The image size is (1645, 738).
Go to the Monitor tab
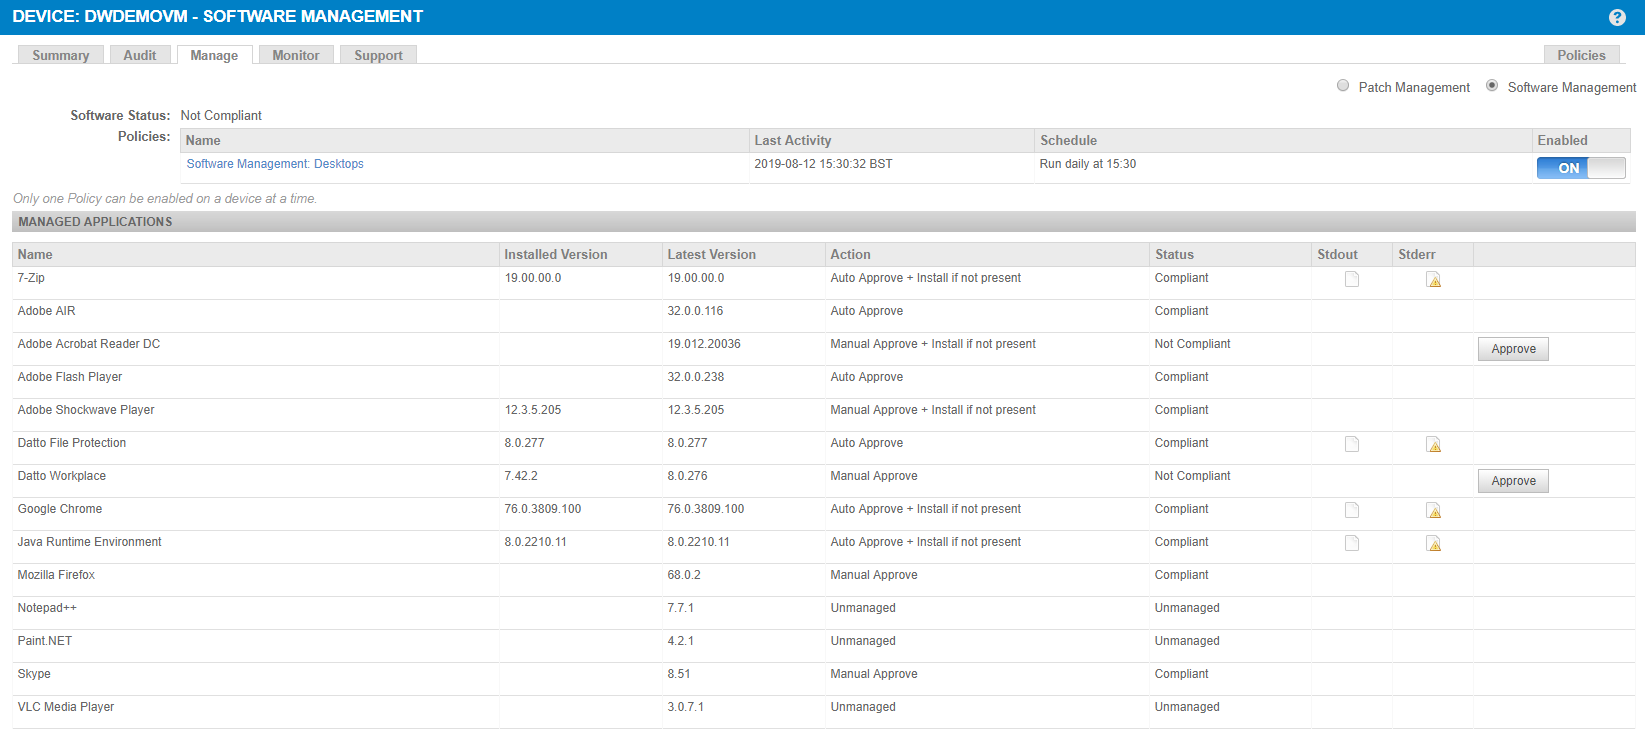tap(296, 55)
